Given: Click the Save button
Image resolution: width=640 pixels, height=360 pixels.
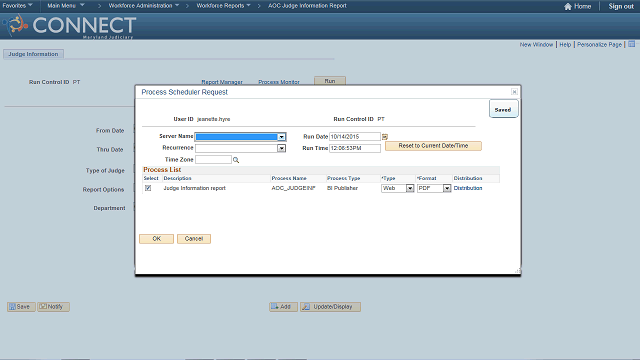Looking at the screenshot, I should pos(21,307).
